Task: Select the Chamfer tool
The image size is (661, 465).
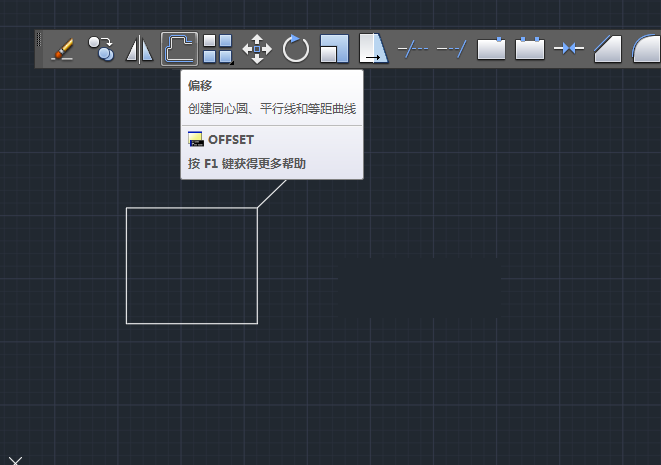Action: (x=607, y=48)
